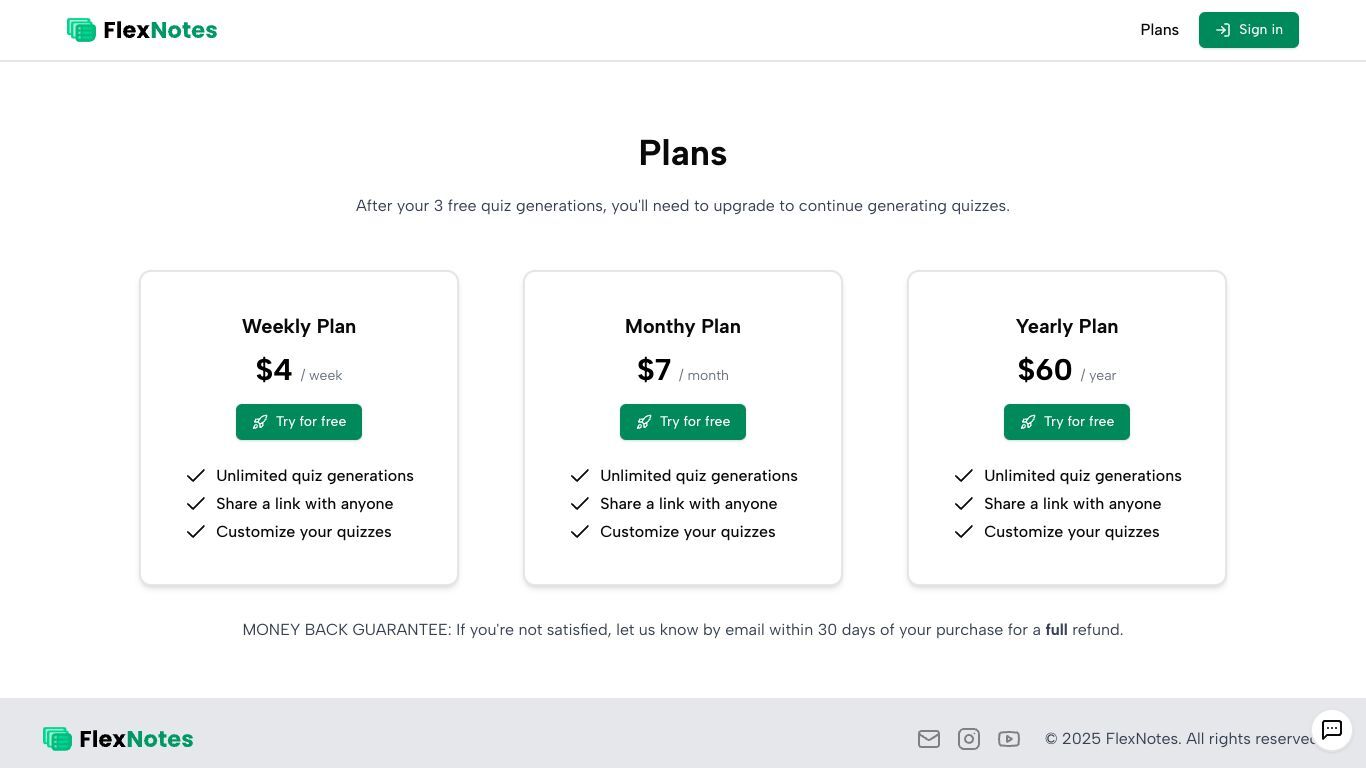
Task: Click the Yearly Plan card heading
Action: (1067, 326)
